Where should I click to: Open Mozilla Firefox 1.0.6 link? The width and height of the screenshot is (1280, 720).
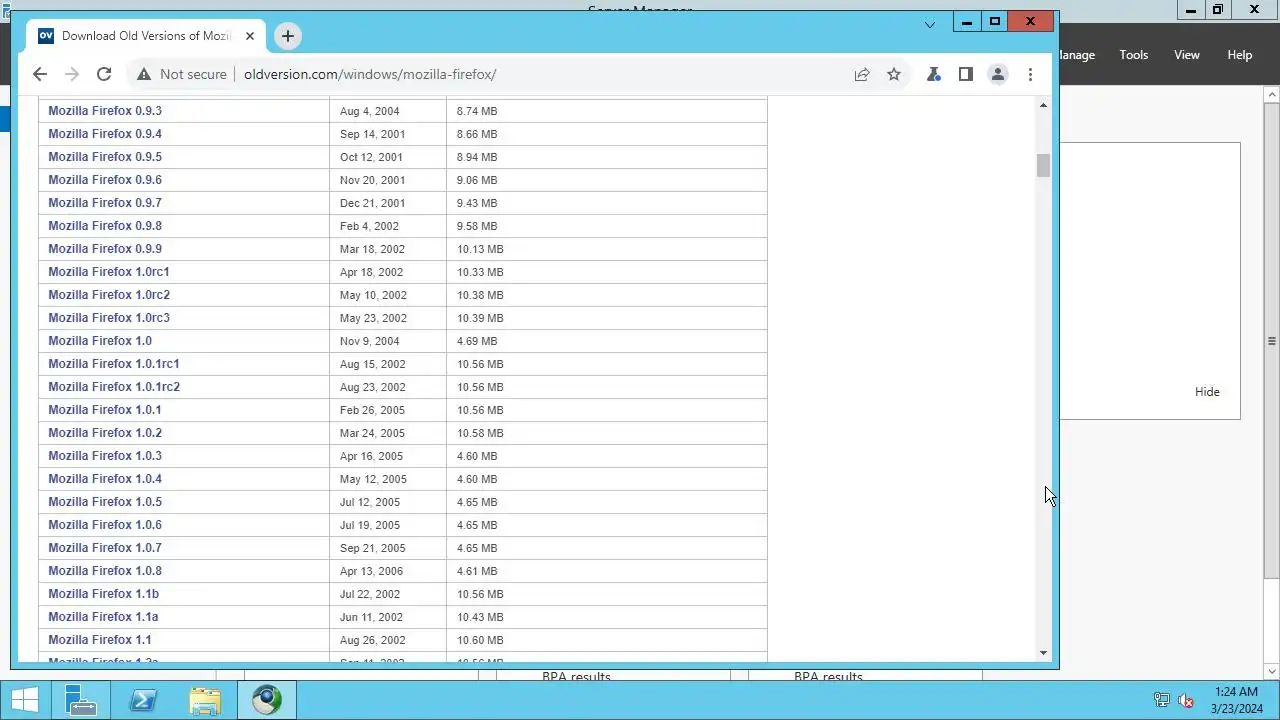(105, 525)
